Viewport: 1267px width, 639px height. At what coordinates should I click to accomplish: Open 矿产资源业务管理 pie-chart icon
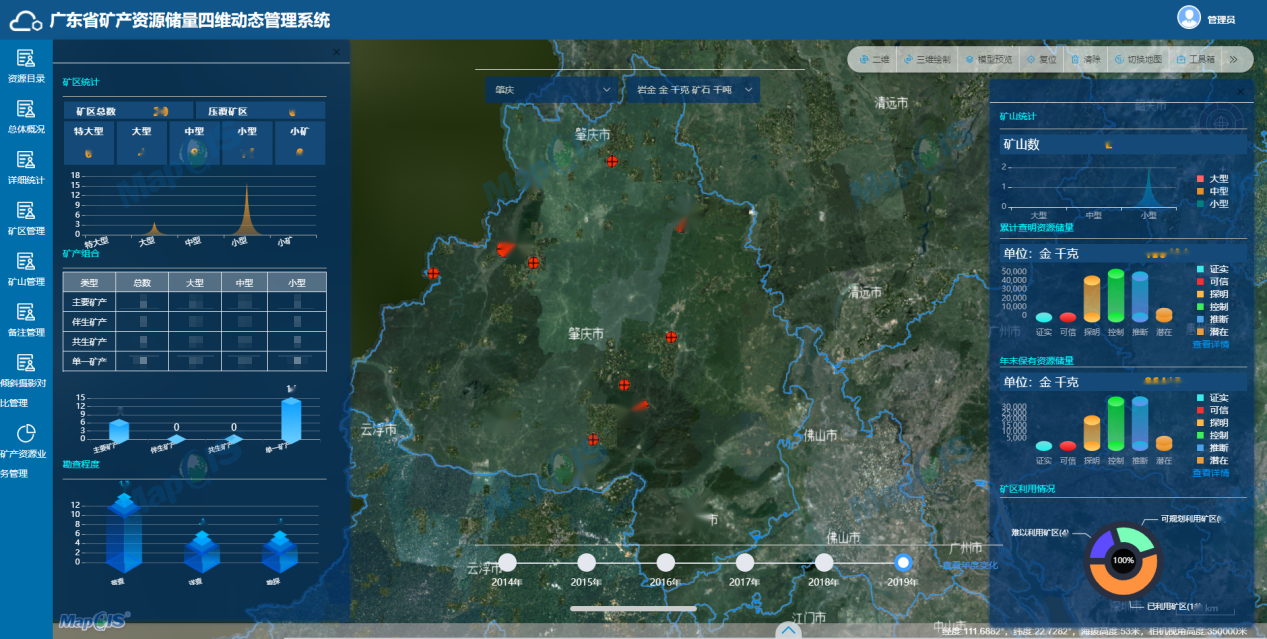point(27,432)
